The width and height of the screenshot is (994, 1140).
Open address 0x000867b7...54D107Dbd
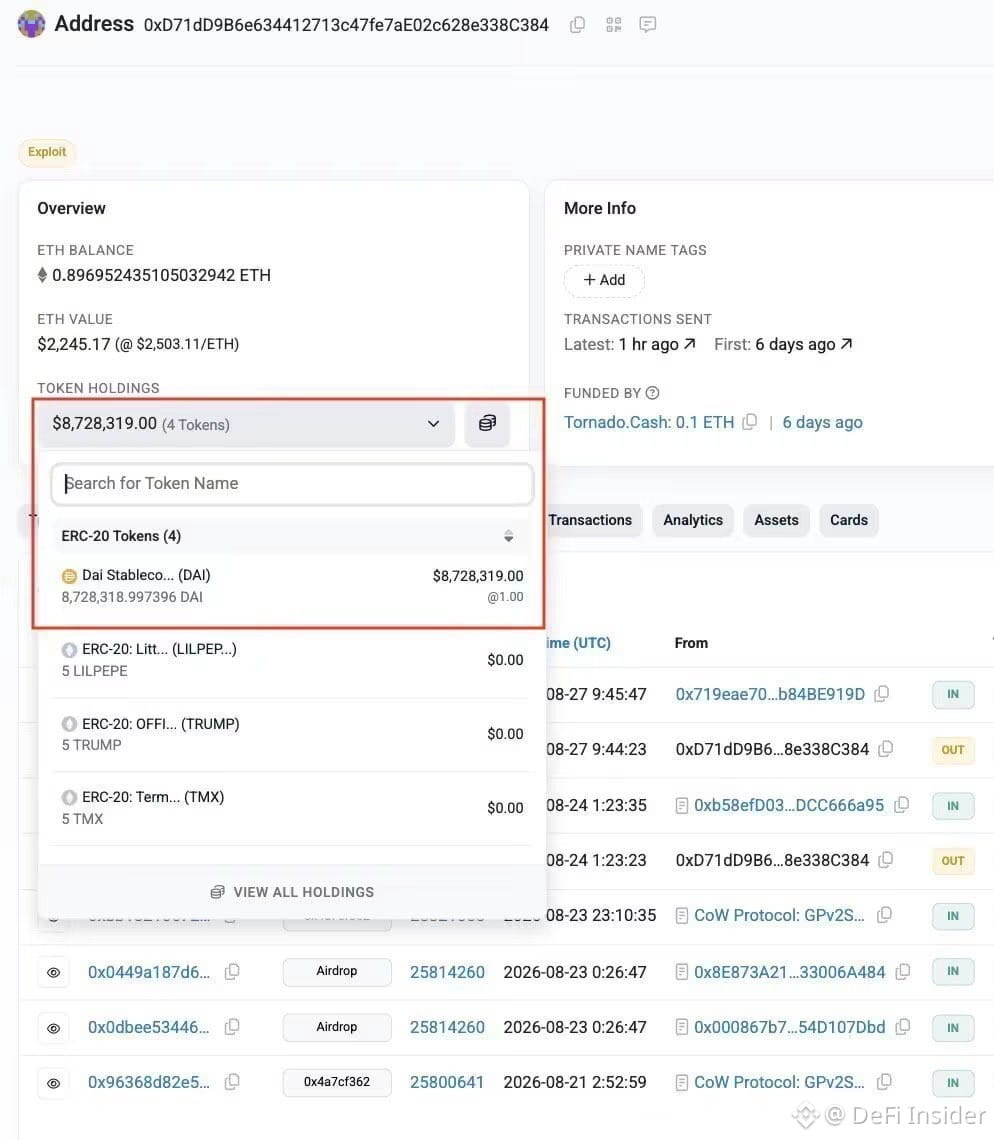click(x=790, y=1027)
